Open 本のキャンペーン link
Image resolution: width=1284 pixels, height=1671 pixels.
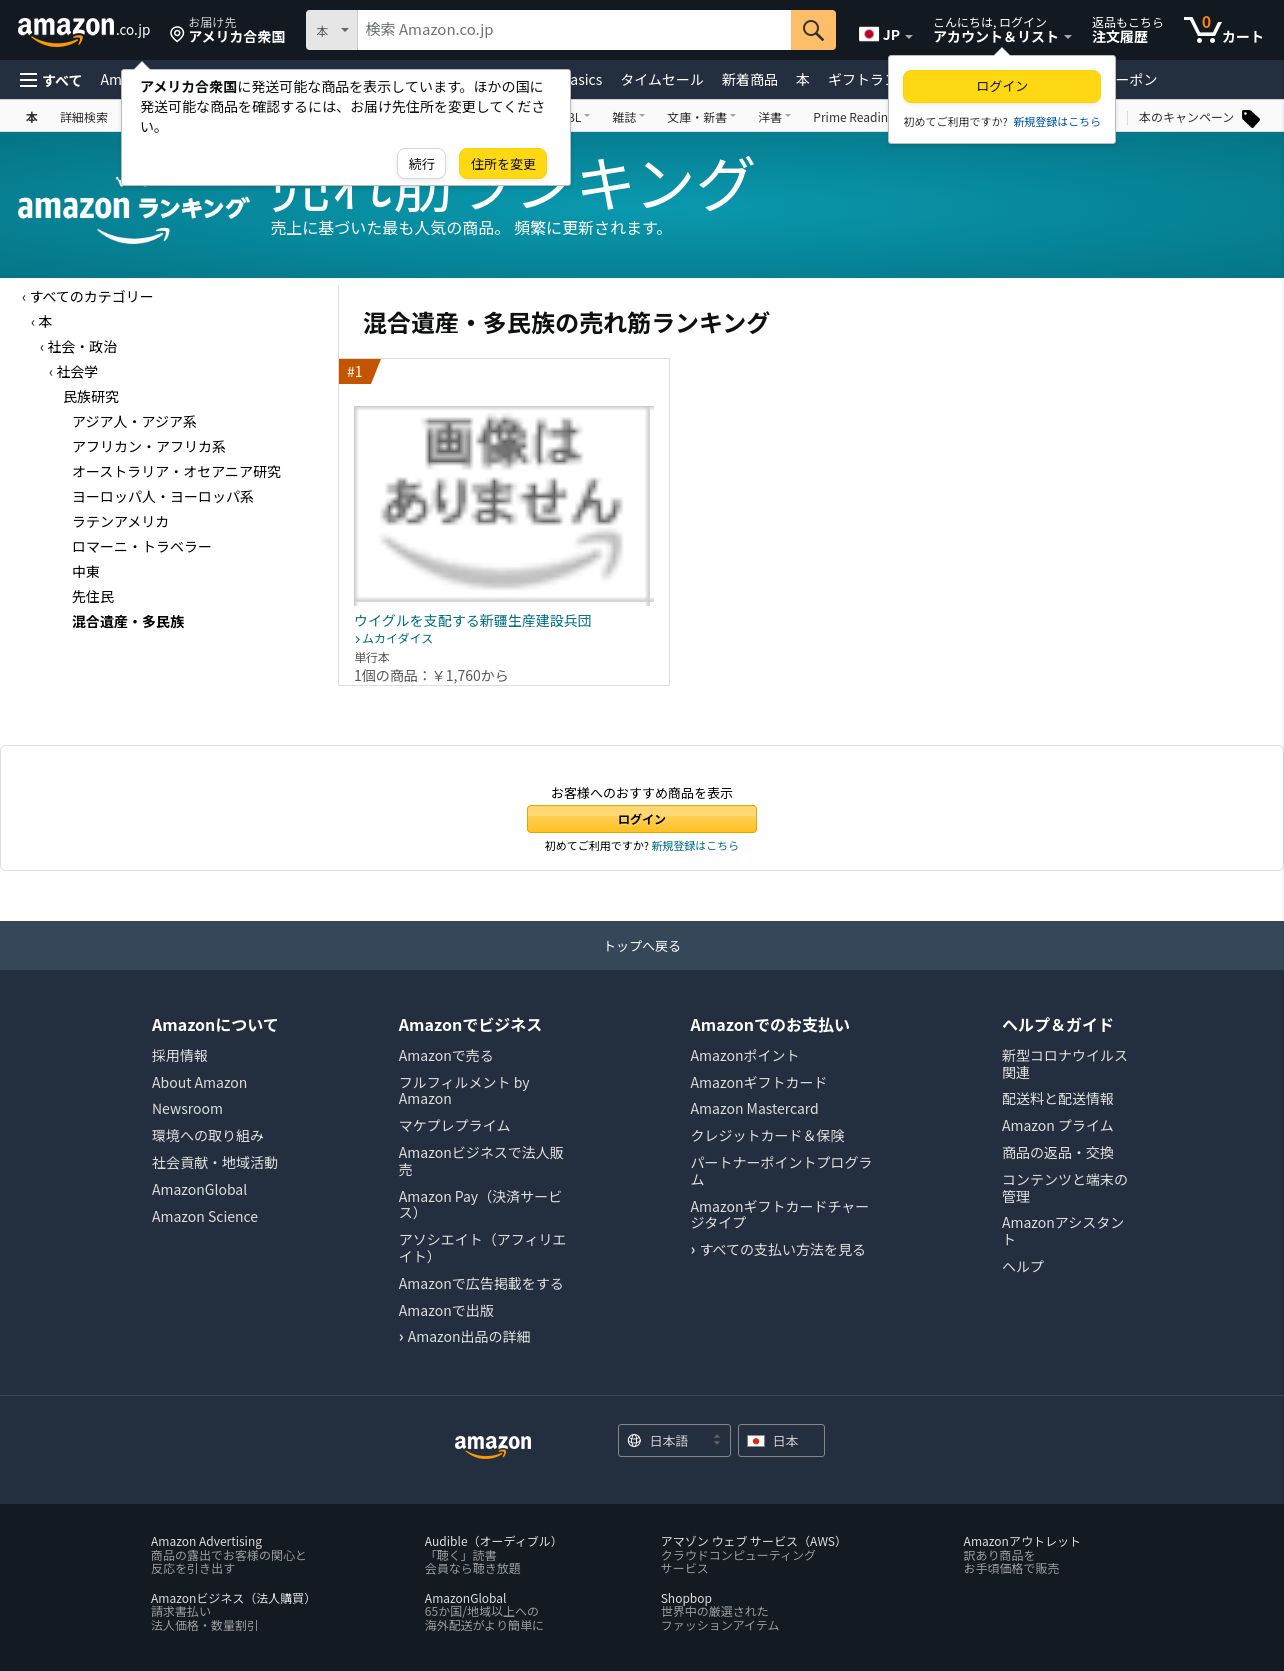tap(1186, 118)
